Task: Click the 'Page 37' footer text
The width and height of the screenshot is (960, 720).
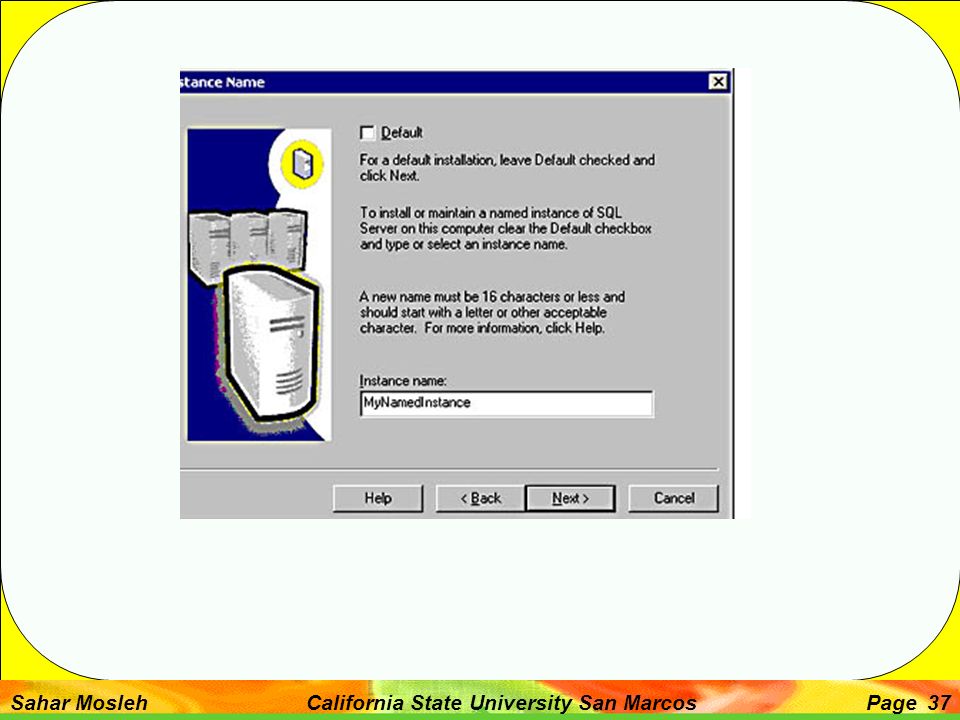Action: point(908,702)
